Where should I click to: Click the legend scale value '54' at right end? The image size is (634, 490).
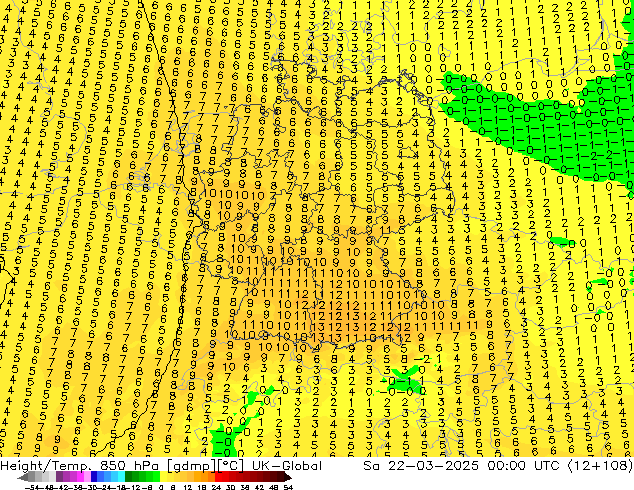click(x=288, y=488)
